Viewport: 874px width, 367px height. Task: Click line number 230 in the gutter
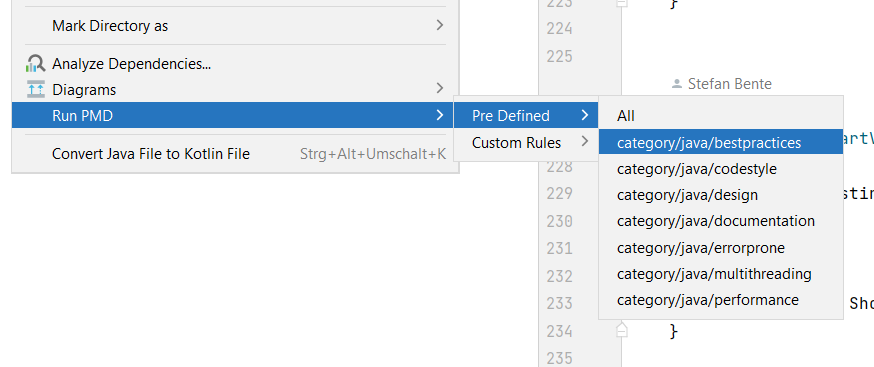pyautogui.click(x=559, y=221)
